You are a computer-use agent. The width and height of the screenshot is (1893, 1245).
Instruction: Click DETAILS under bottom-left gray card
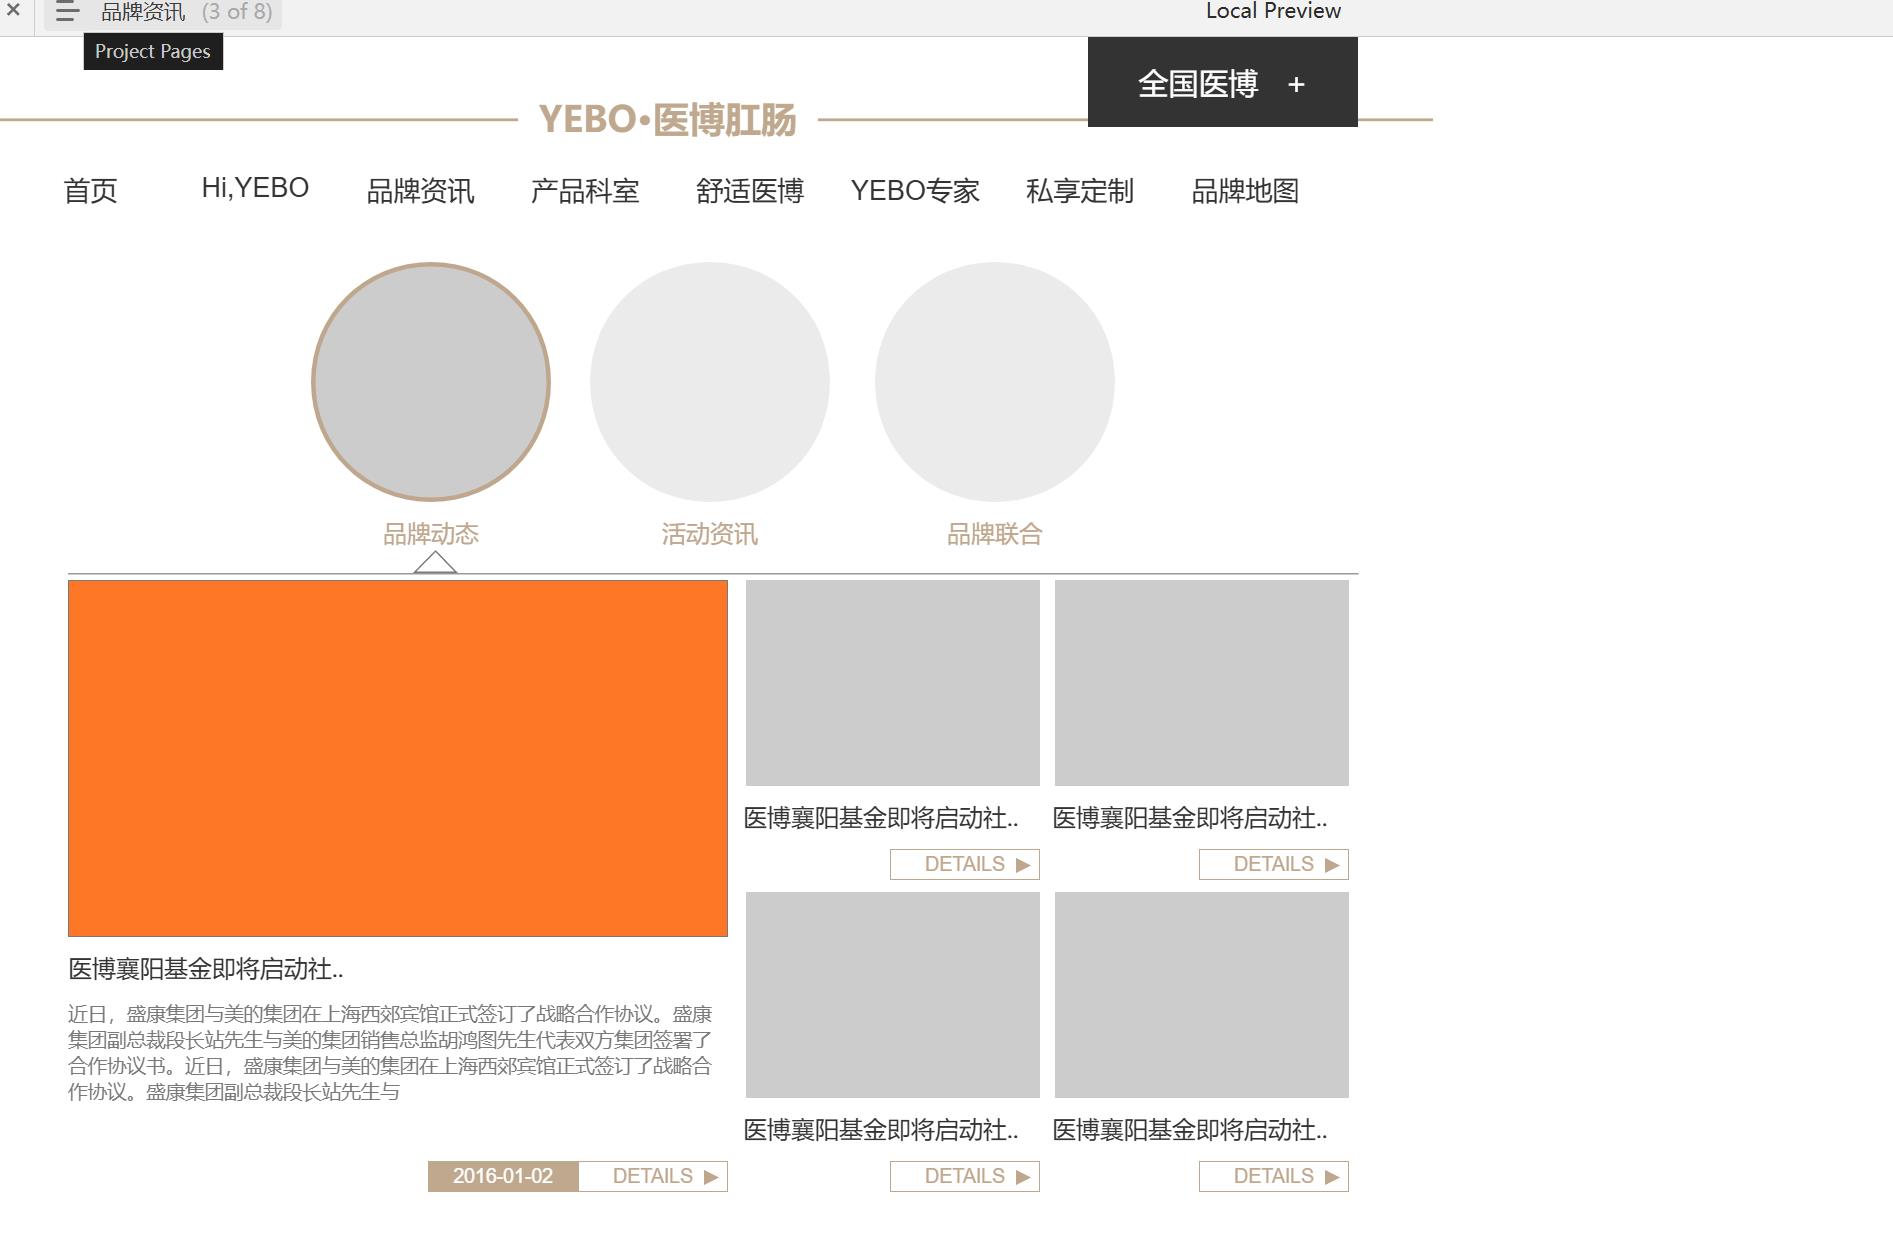tap(965, 1176)
